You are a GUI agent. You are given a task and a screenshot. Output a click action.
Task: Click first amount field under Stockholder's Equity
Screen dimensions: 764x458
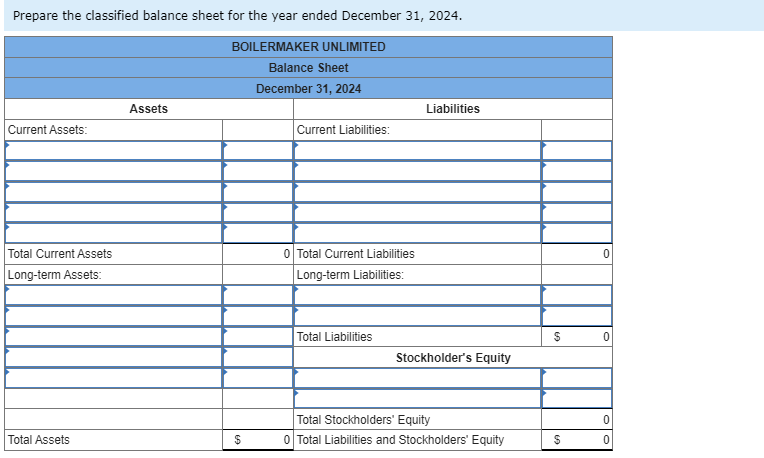coord(577,378)
